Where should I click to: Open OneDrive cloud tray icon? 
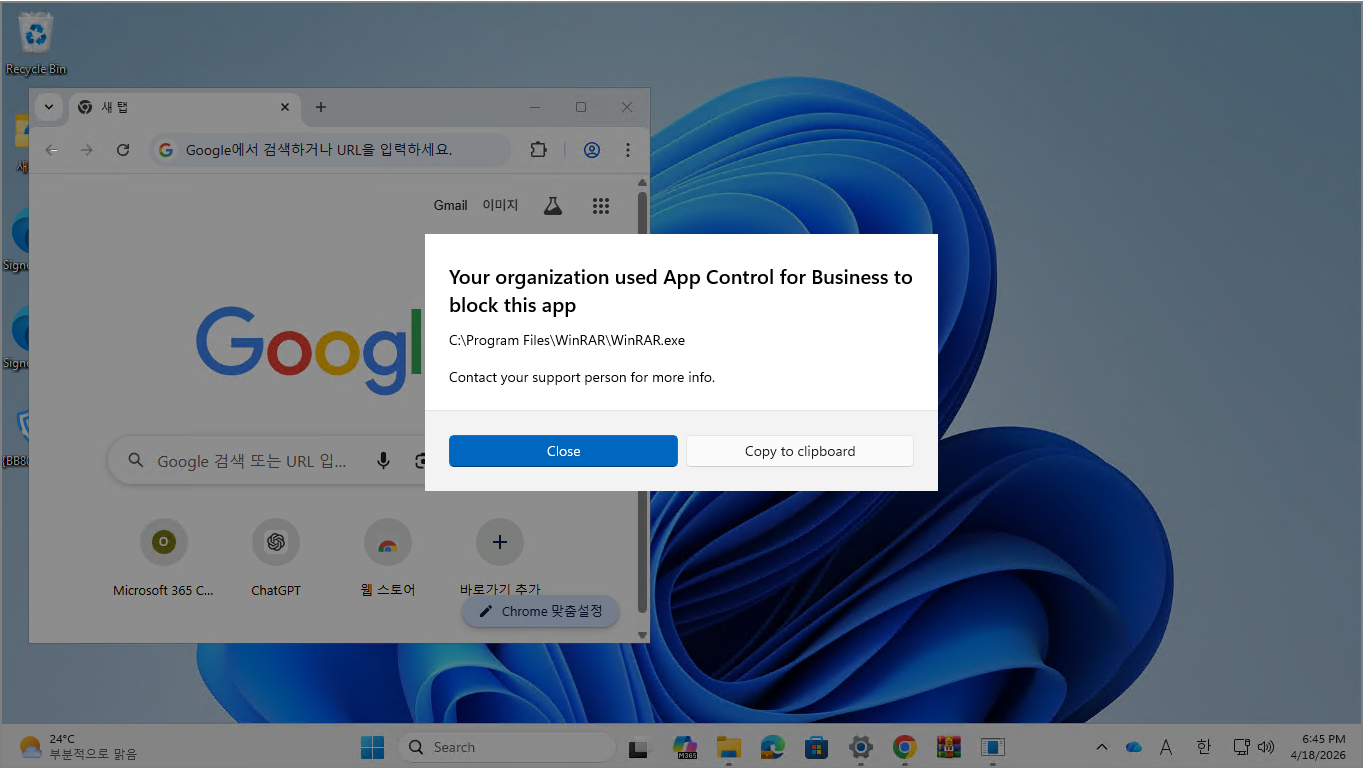coord(1134,747)
